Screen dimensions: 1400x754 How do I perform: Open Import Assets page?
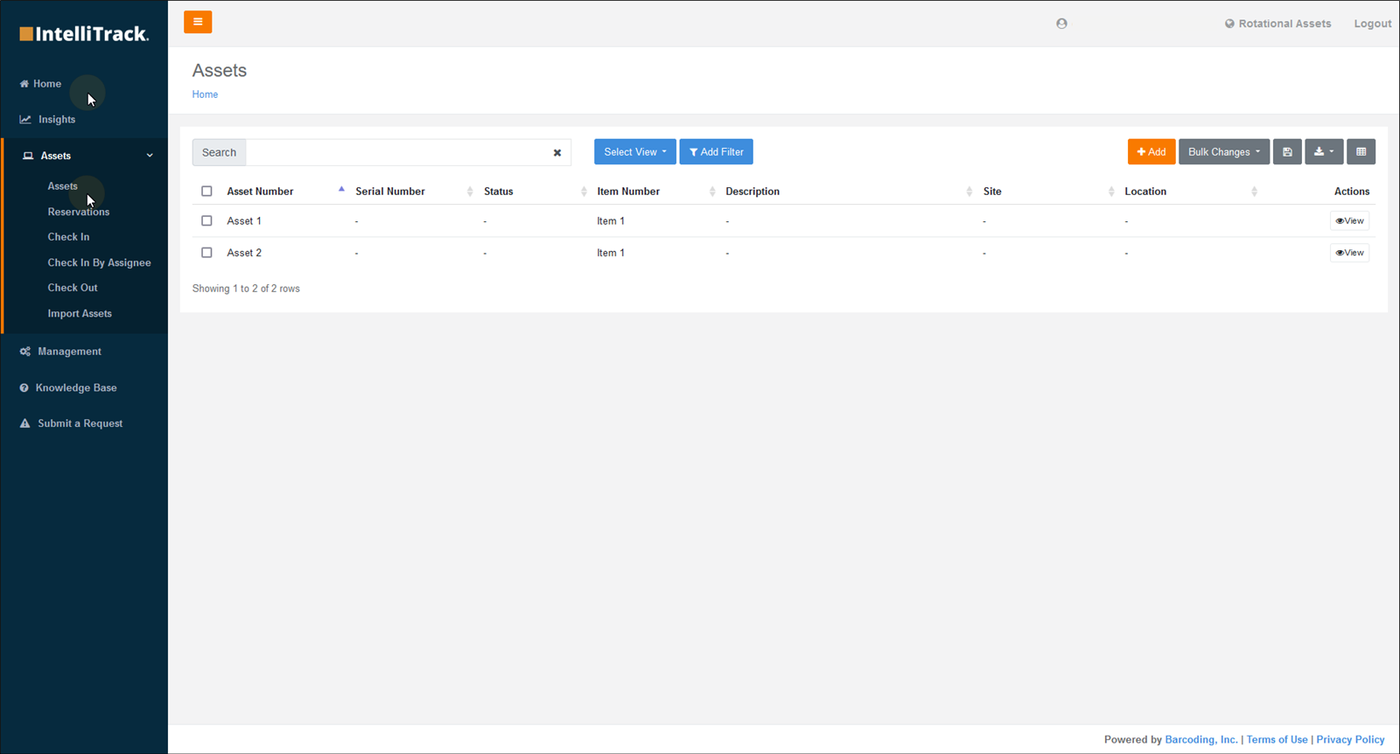pos(80,314)
